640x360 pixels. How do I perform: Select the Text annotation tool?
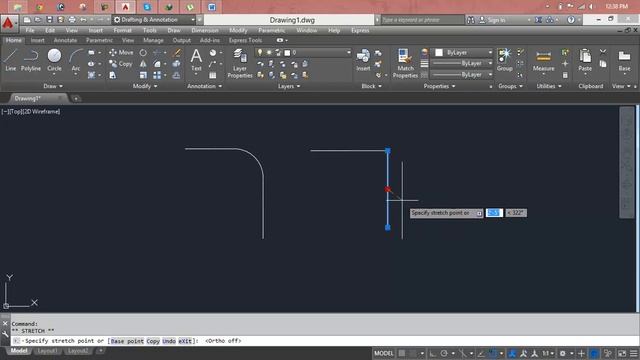point(196,60)
